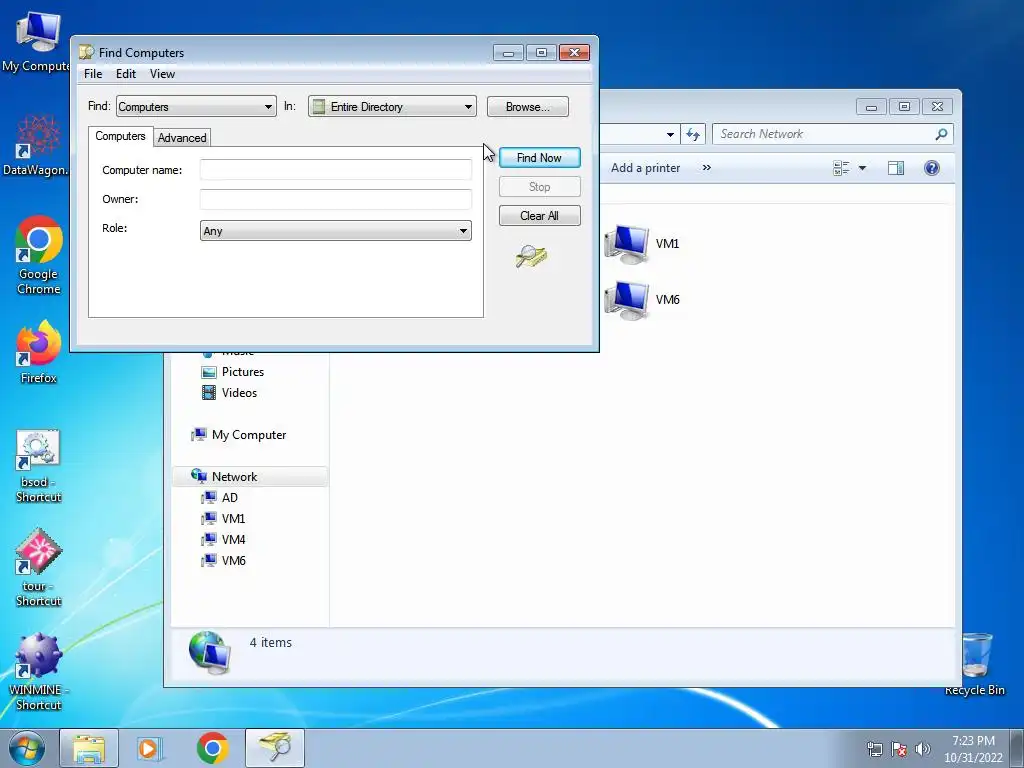Viewport: 1024px width, 768px height.
Task: Expand the address bar history dropdown arrow
Action: coord(670,135)
